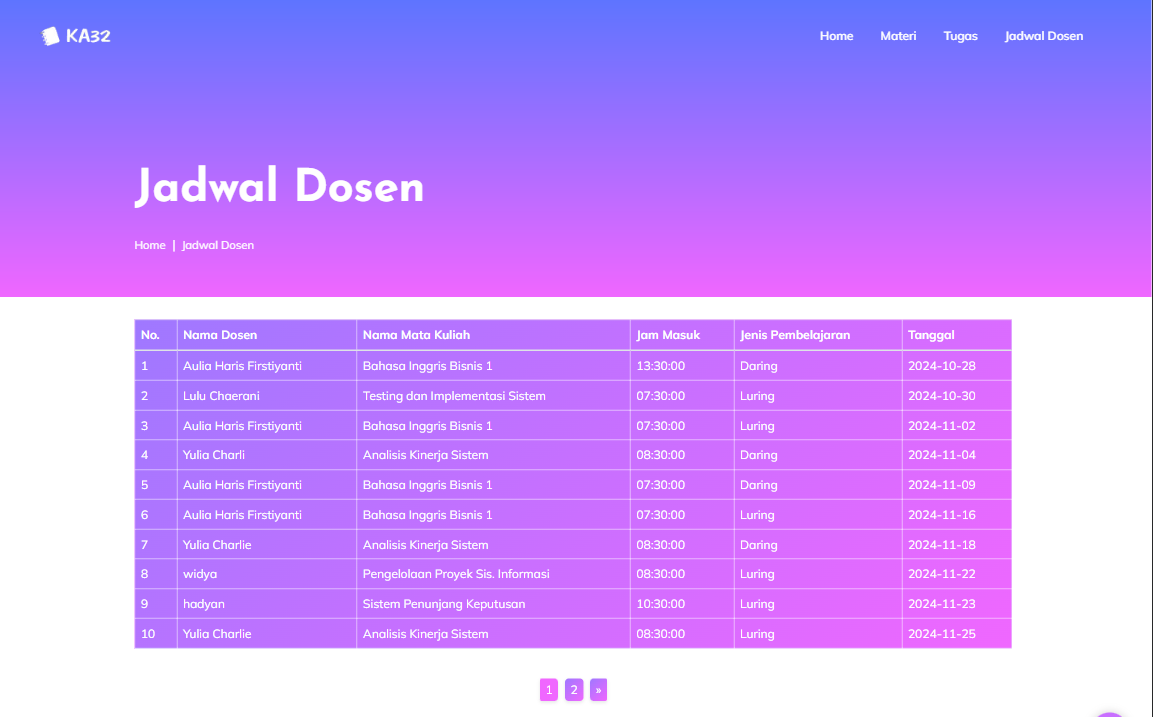Viewport: 1153px width, 717px height.
Task: Open the Tugas navigation item
Action: tap(960, 36)
